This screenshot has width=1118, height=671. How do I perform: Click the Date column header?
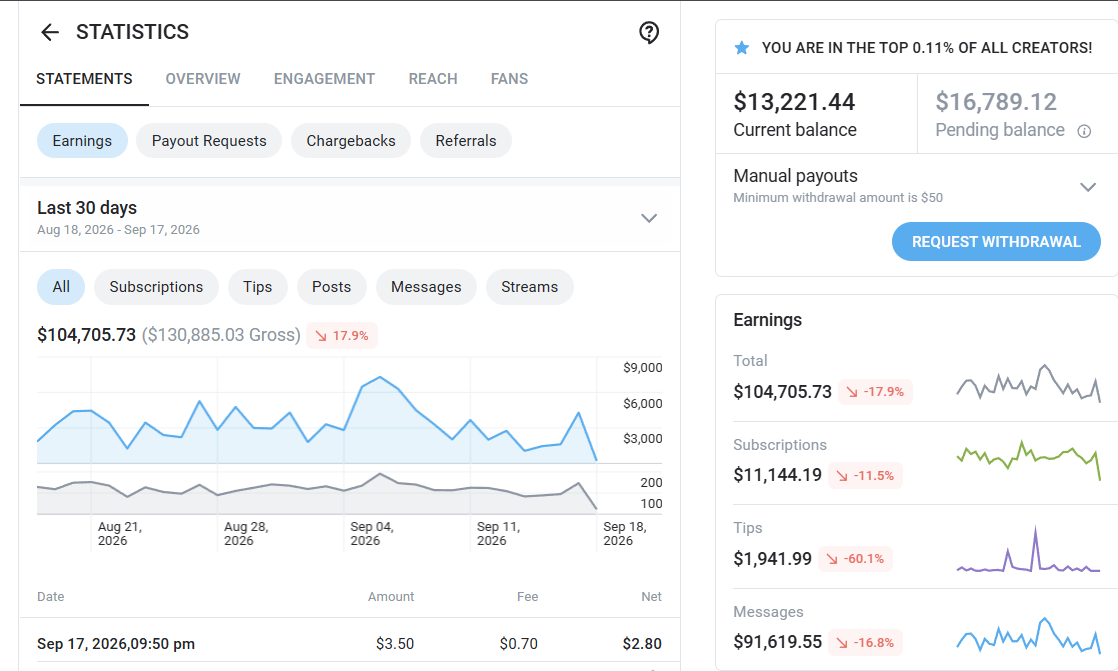tap(51, 597)
